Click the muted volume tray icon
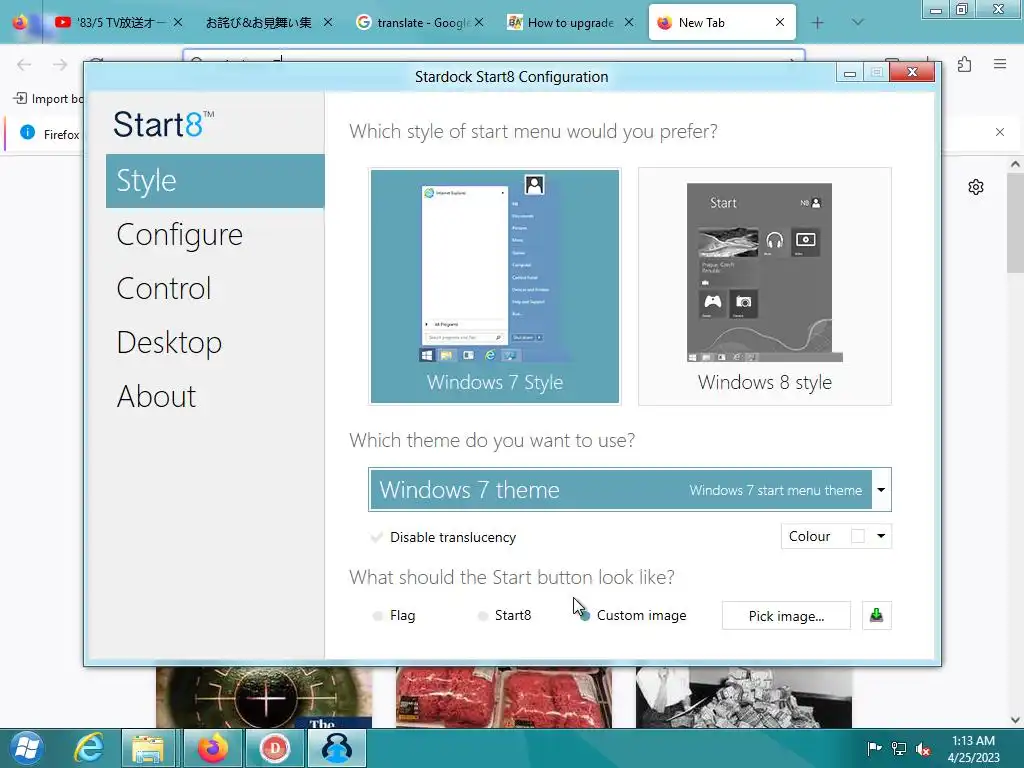 [923, 748]
